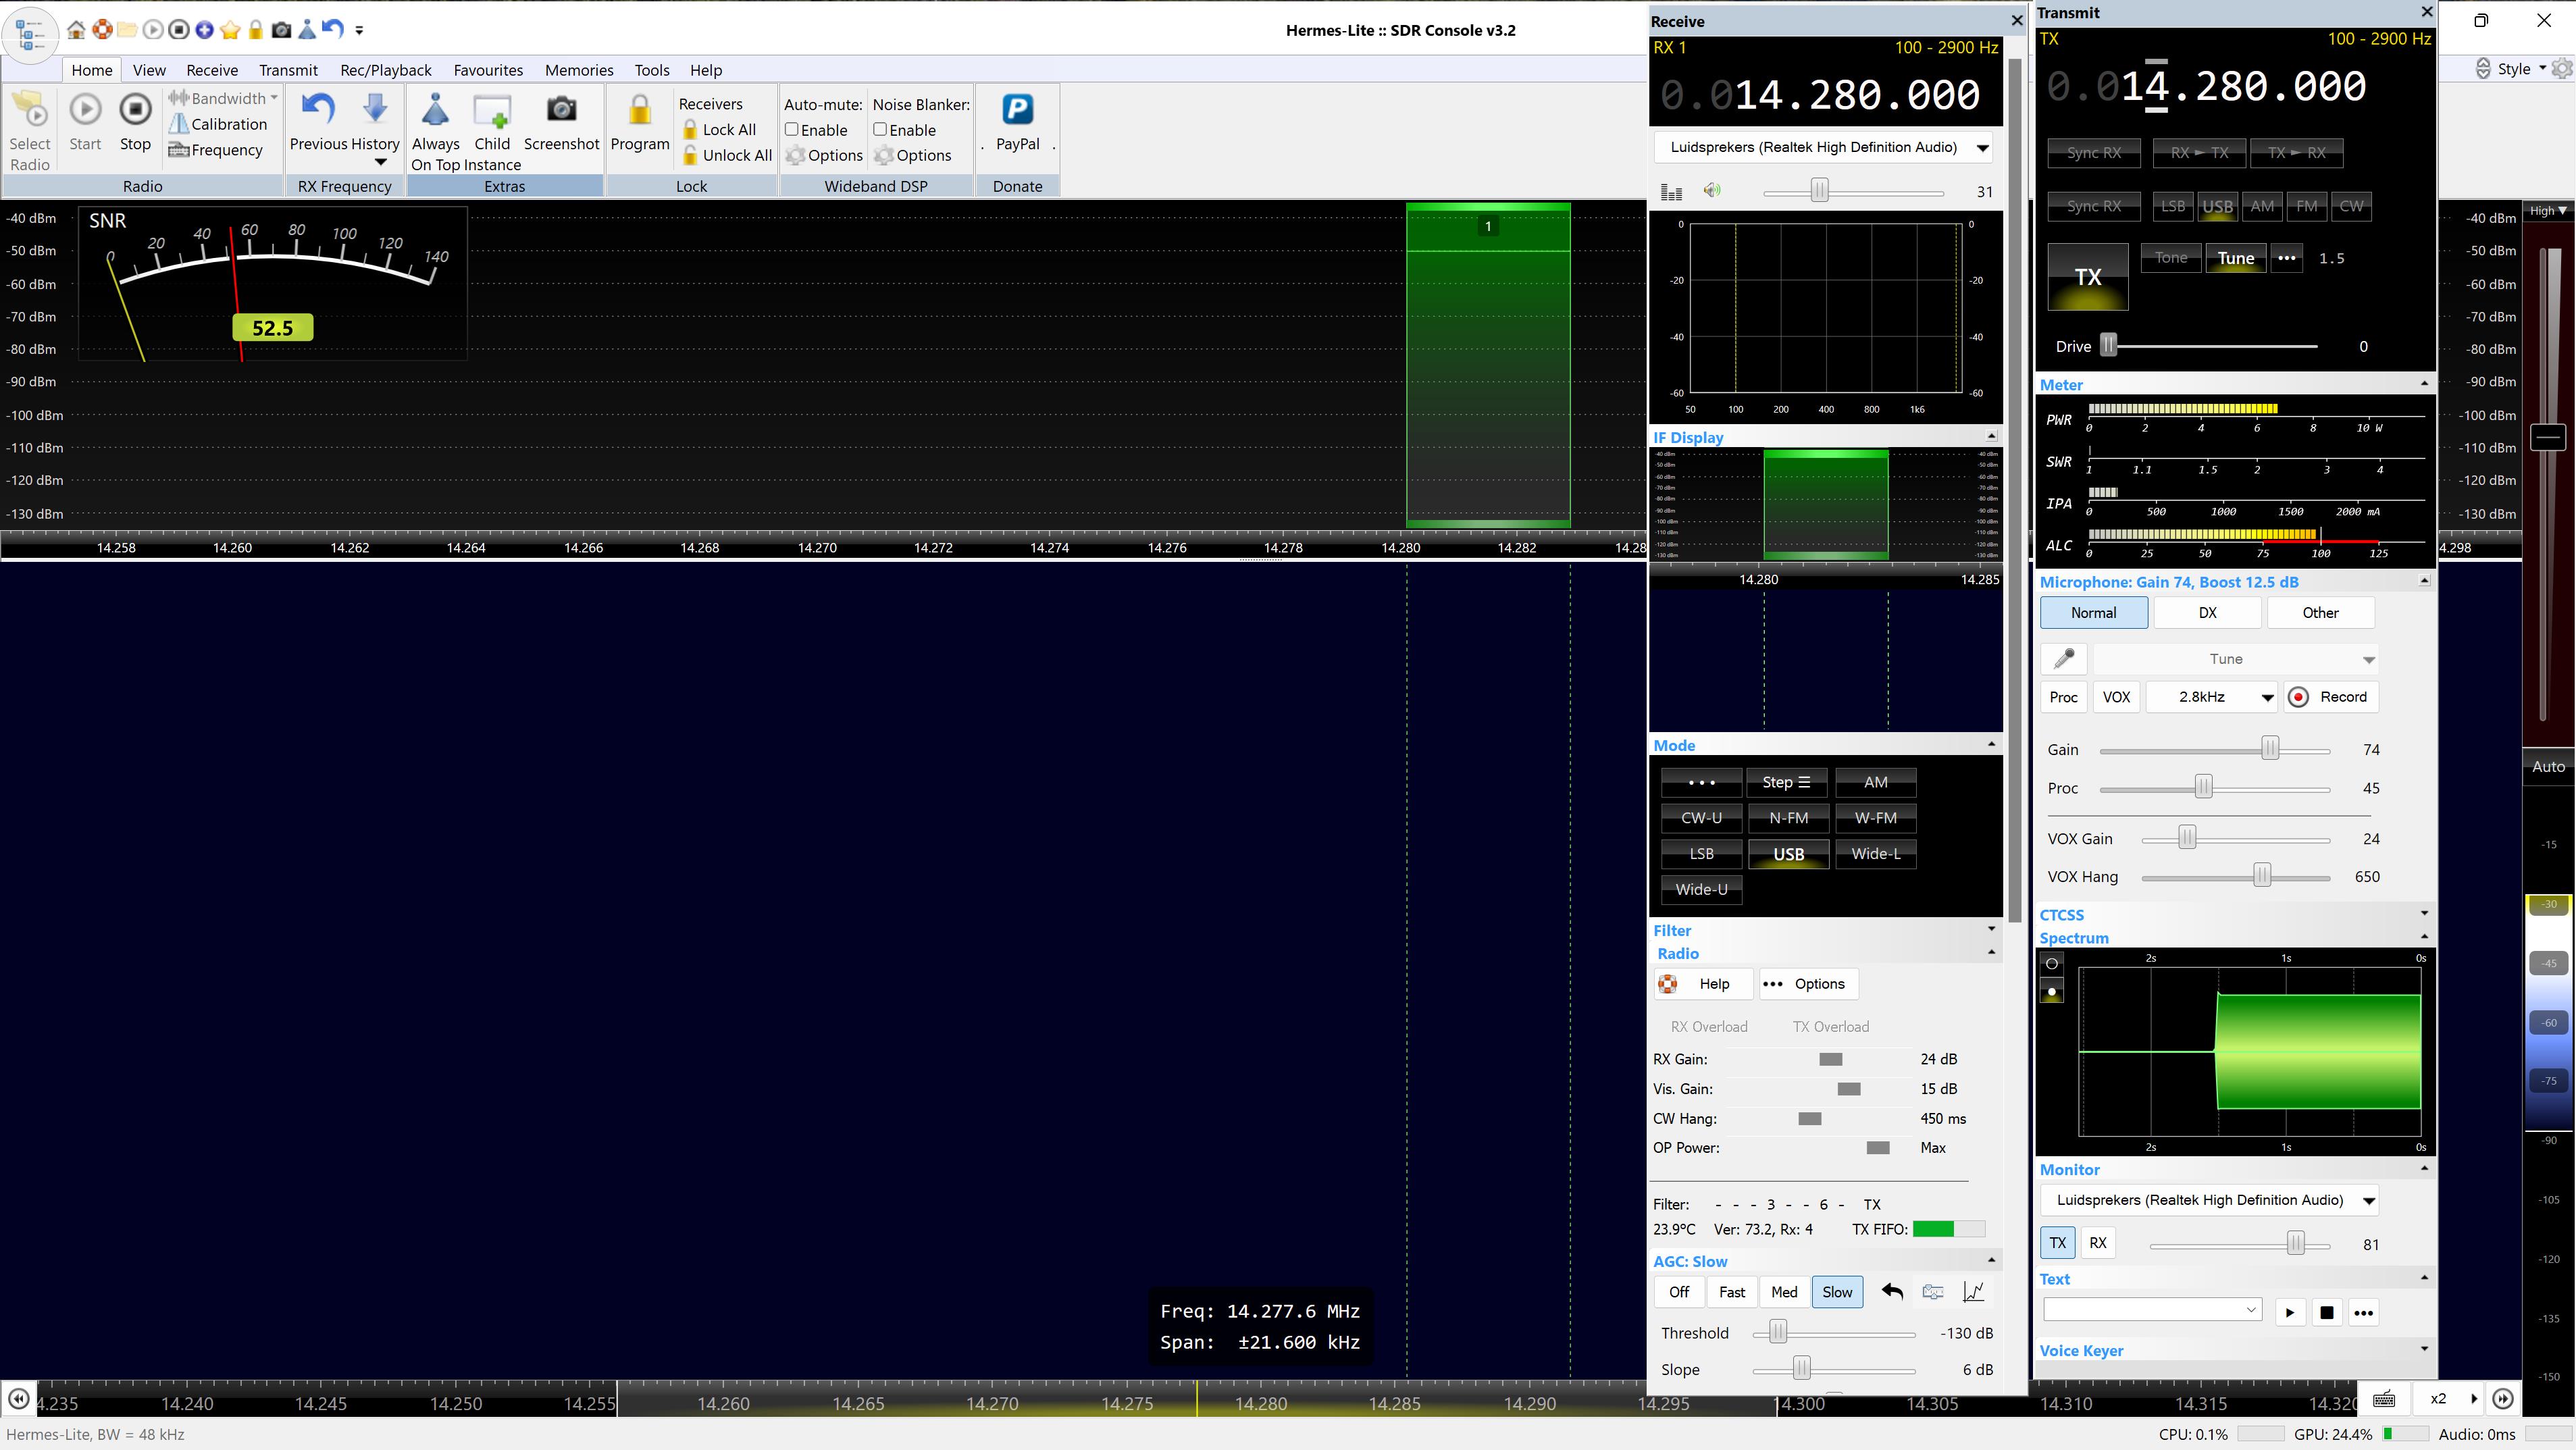The height and width of the screenshot is (1450, 2576).
Task: Enable the Auto-mute checkbox
Action: coord(791,130)
